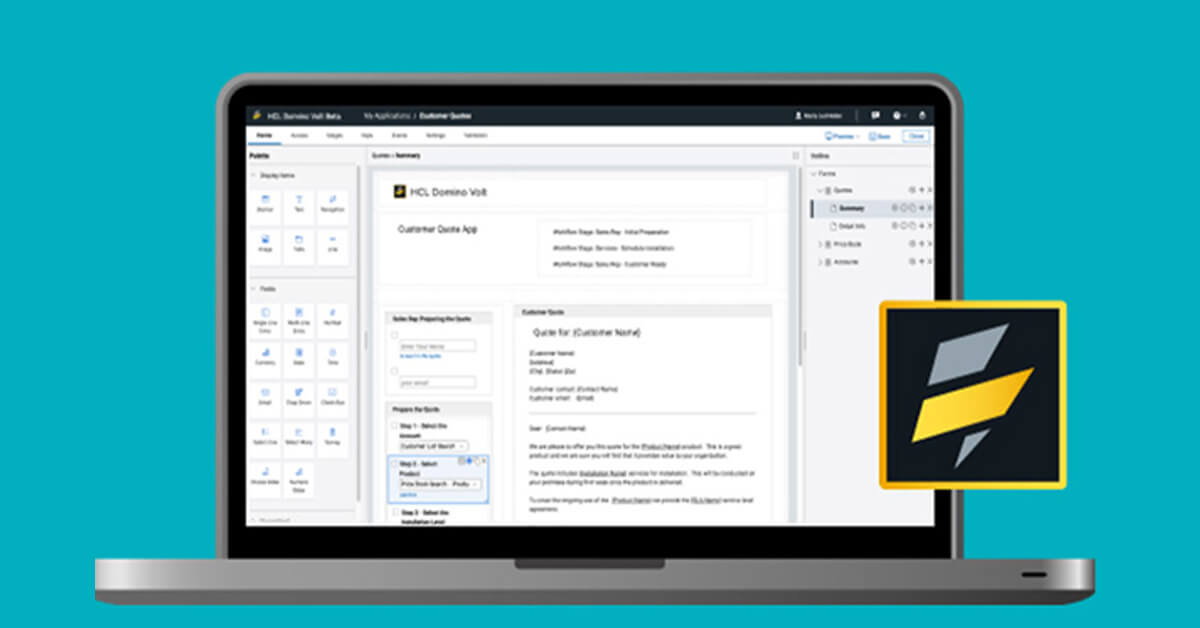Click the Close button in the toolbar

tap(915, 136)
